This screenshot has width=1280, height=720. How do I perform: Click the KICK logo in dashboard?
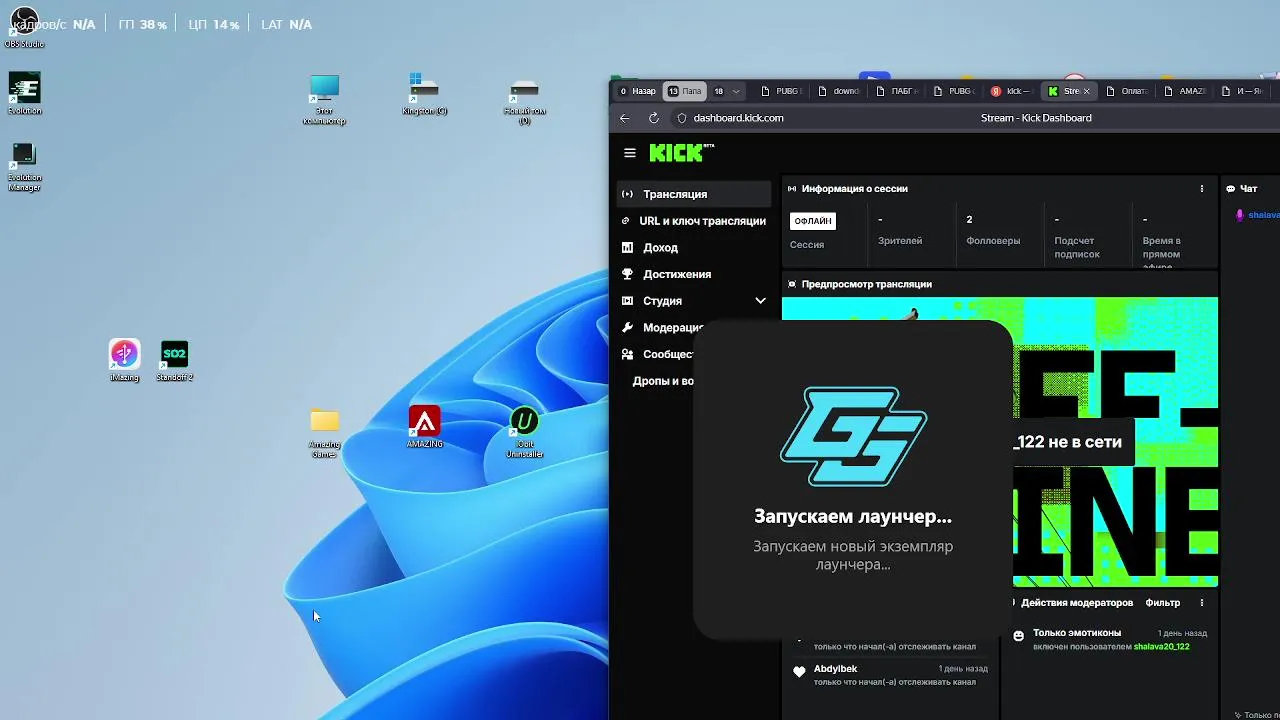pos(681,152)
